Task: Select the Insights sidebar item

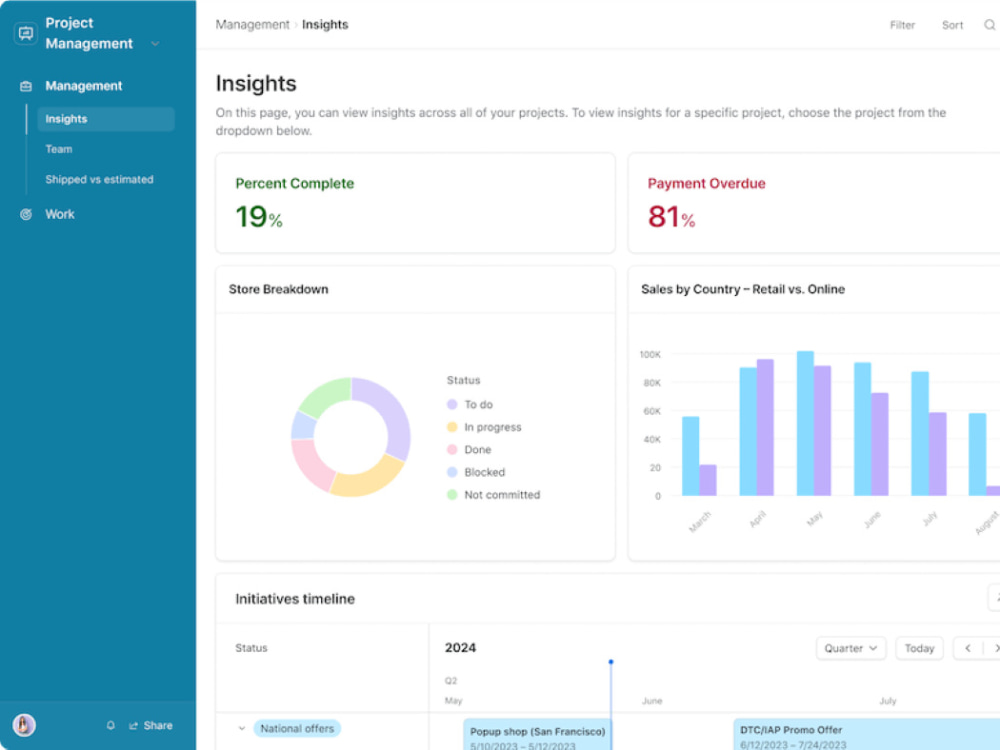Action: (106, 119)
